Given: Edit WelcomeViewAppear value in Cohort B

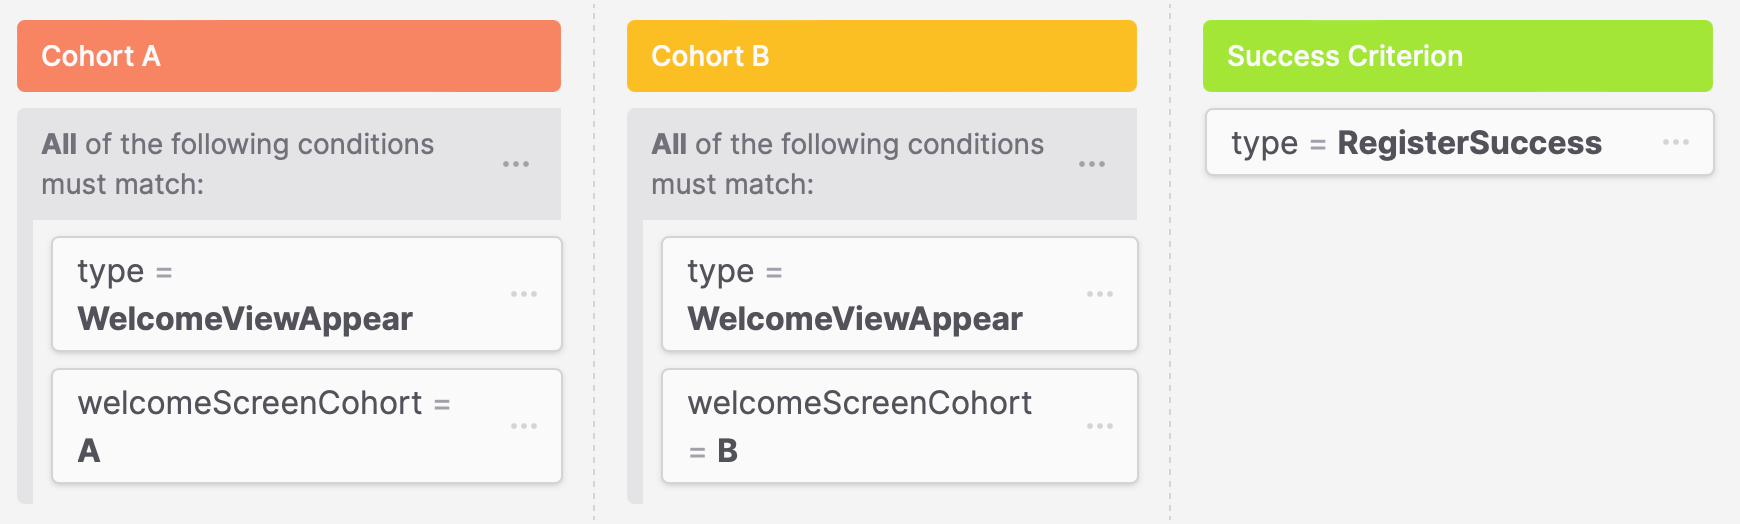Looking at the screenshot, I should [x=855, y=319].
